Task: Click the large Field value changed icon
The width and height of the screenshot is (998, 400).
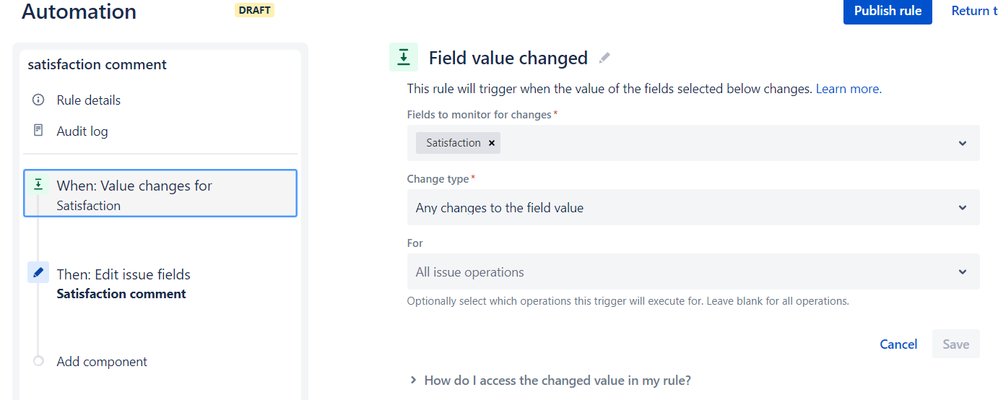Action: pos(404,57)
